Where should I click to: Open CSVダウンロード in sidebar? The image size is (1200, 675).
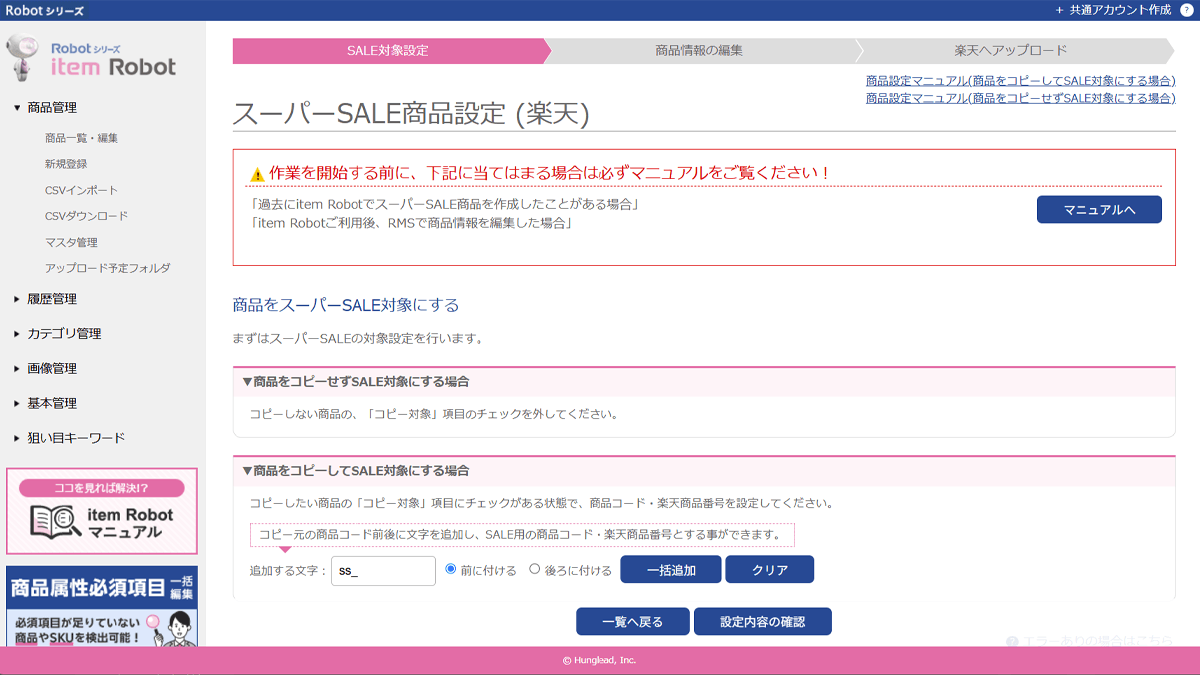pyautogui.click(x=86, y=216)
